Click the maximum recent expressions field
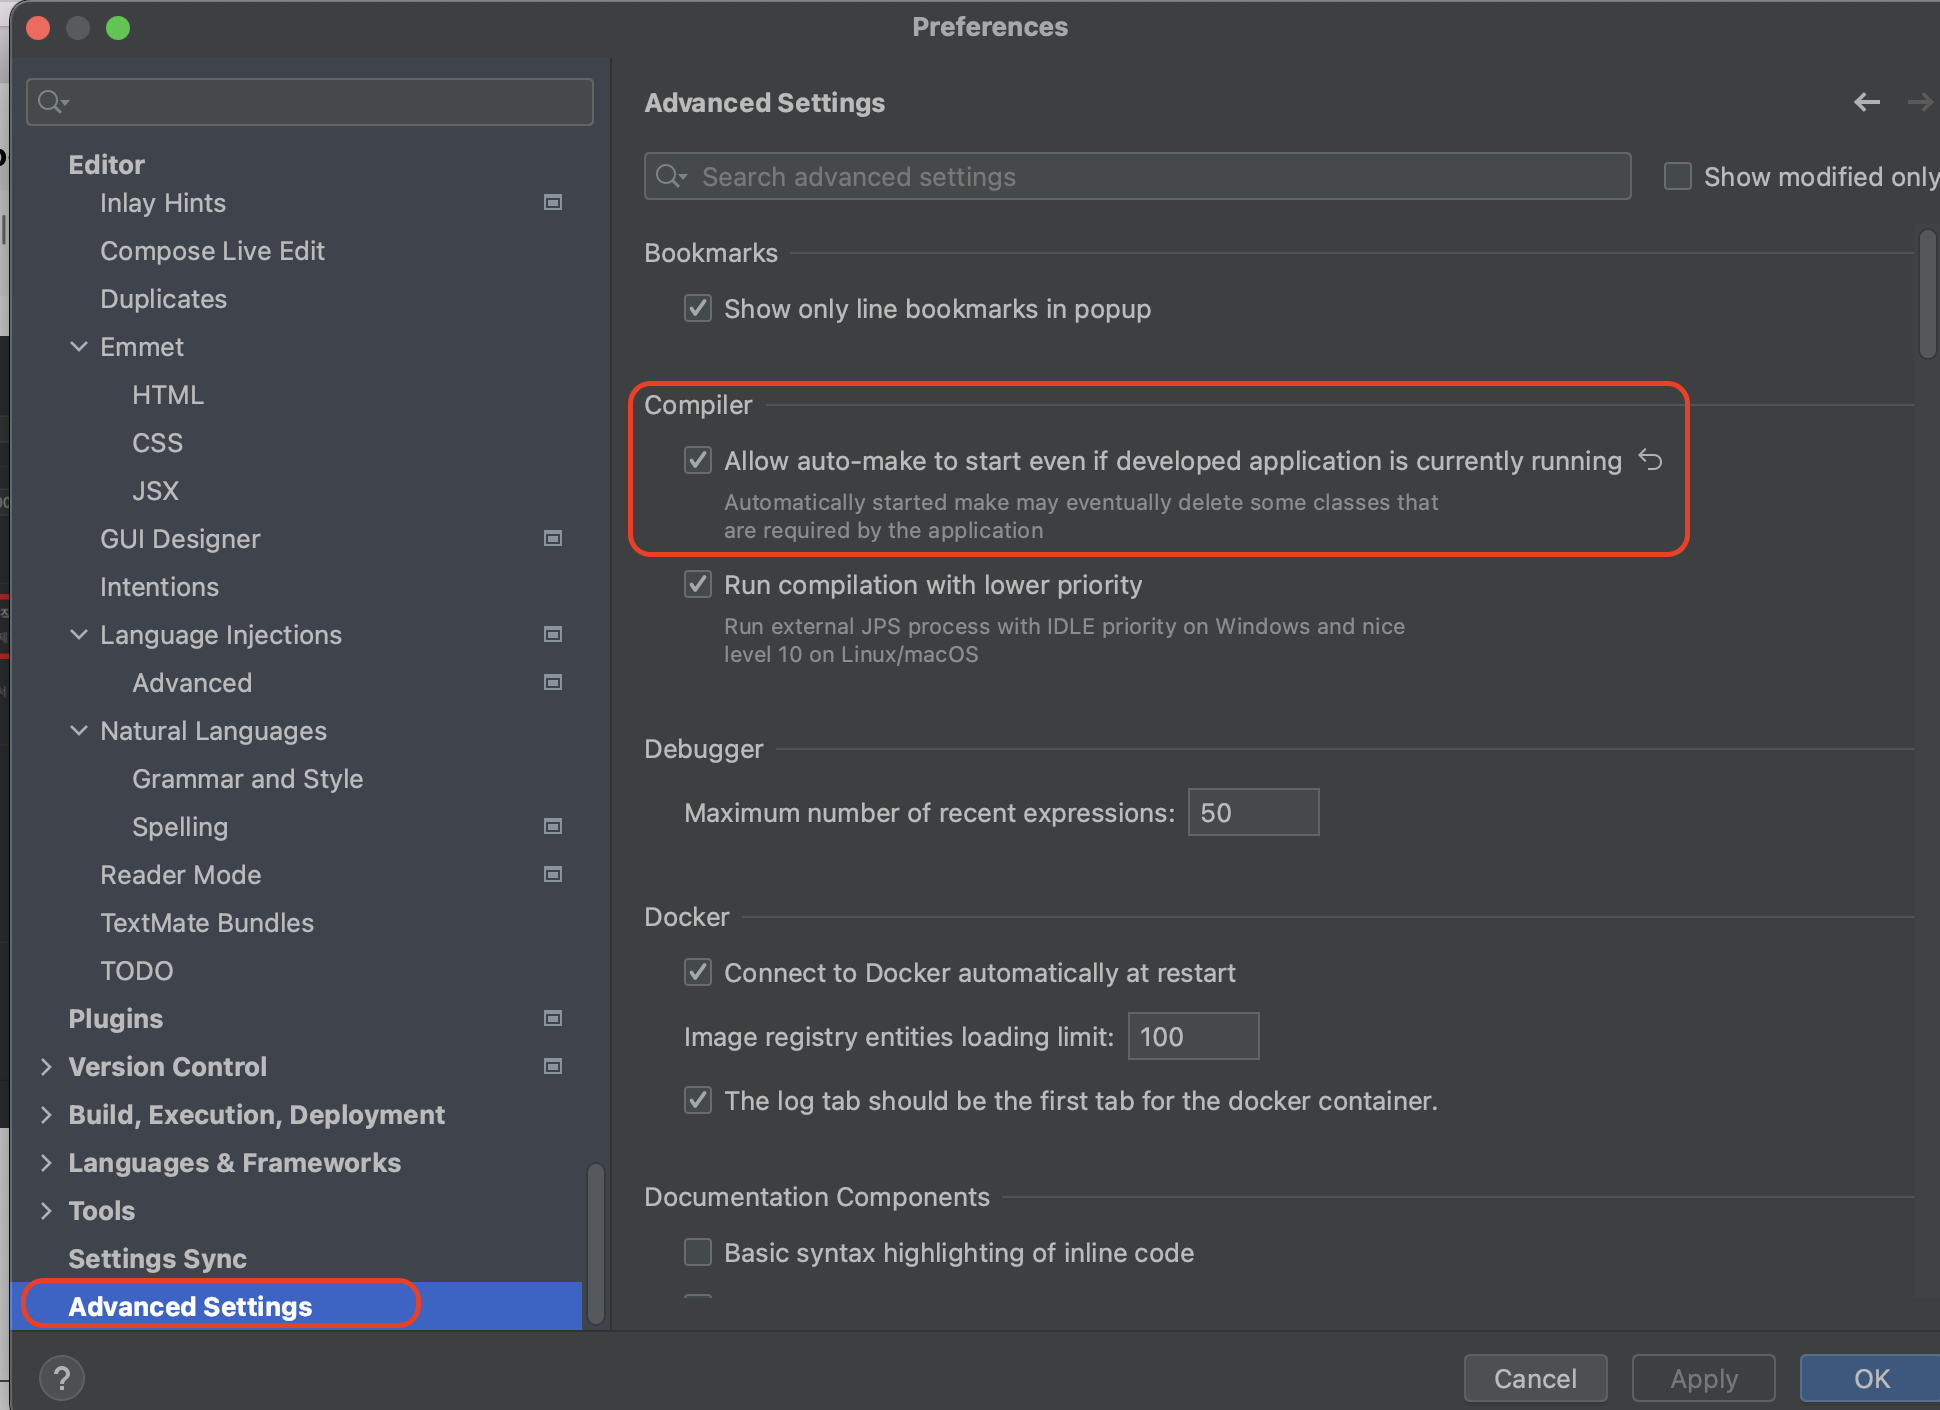 1252,812
